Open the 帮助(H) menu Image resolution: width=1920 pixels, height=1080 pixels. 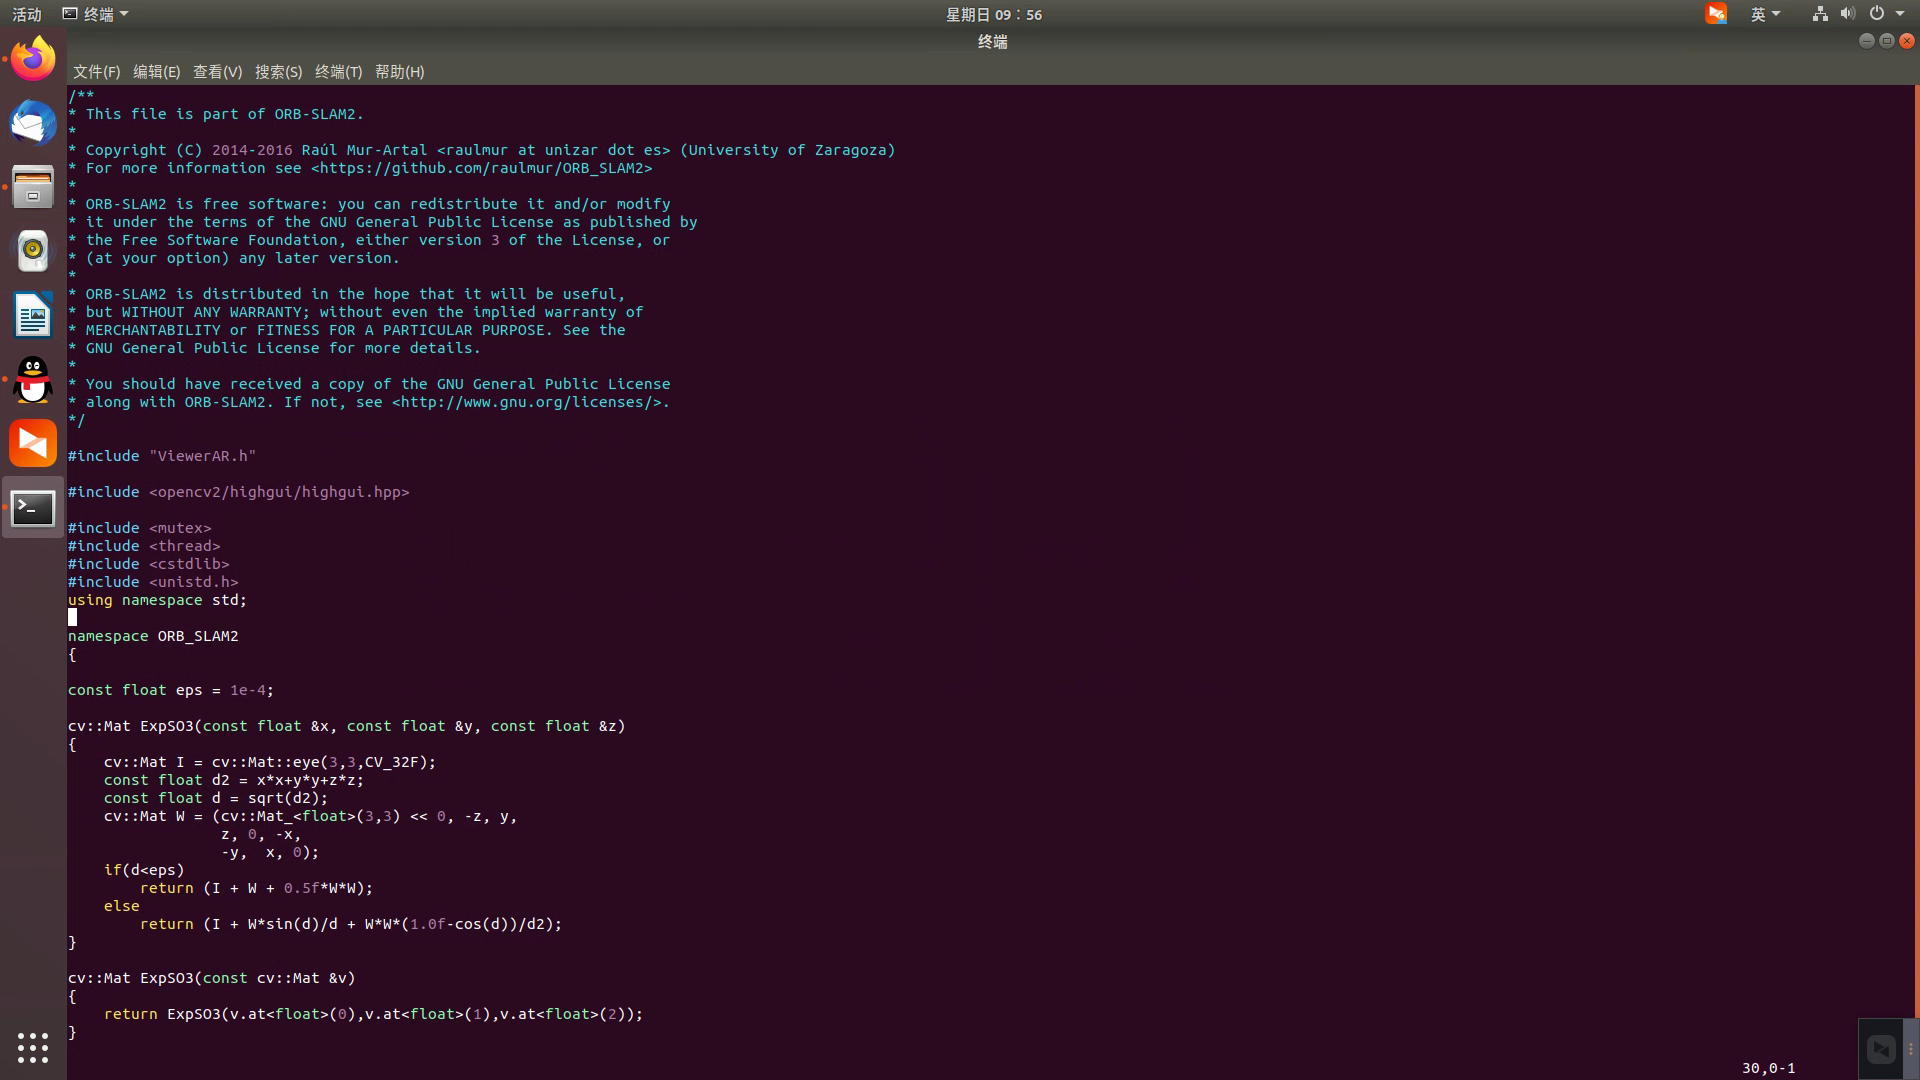(x=399, y=72)
